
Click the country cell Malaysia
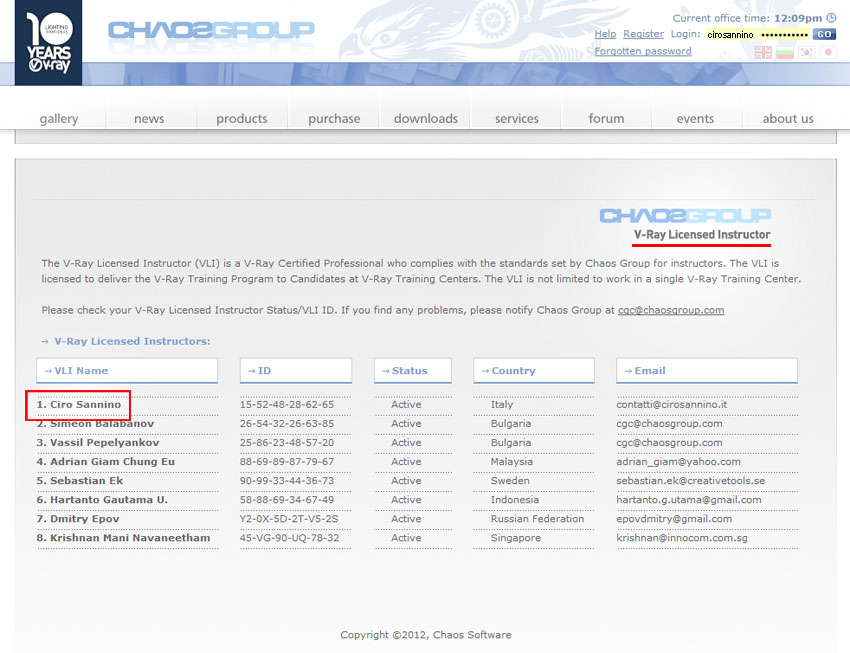click(512, 461)
